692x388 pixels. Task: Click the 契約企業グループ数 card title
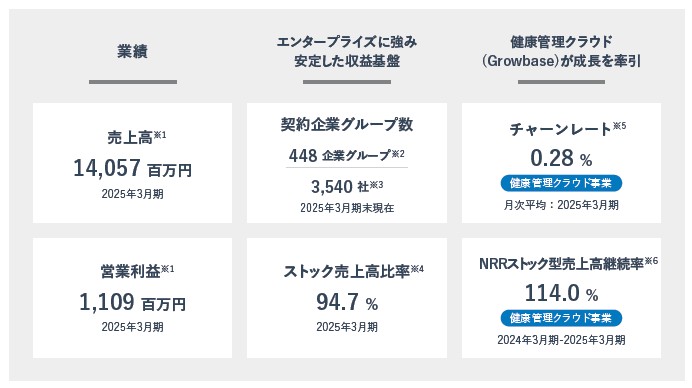347,124
